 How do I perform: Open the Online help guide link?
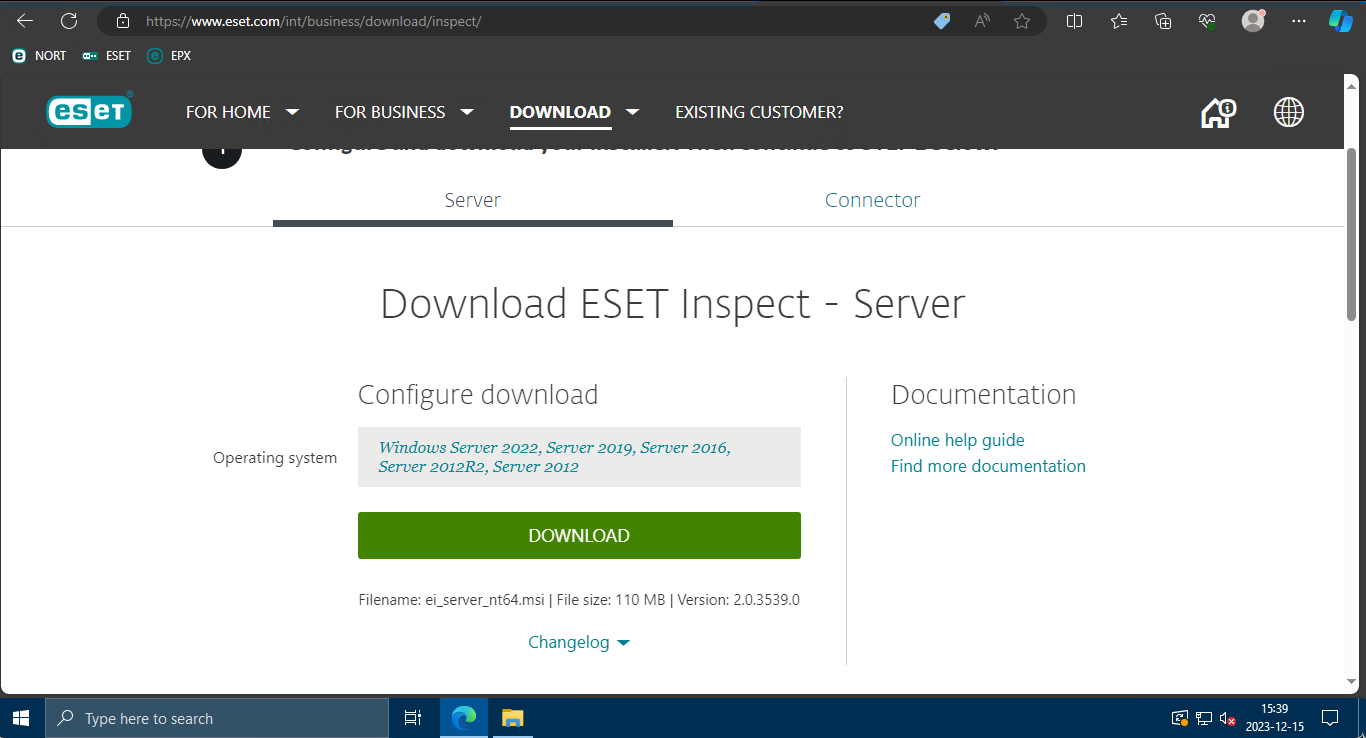tap(957, 440)
